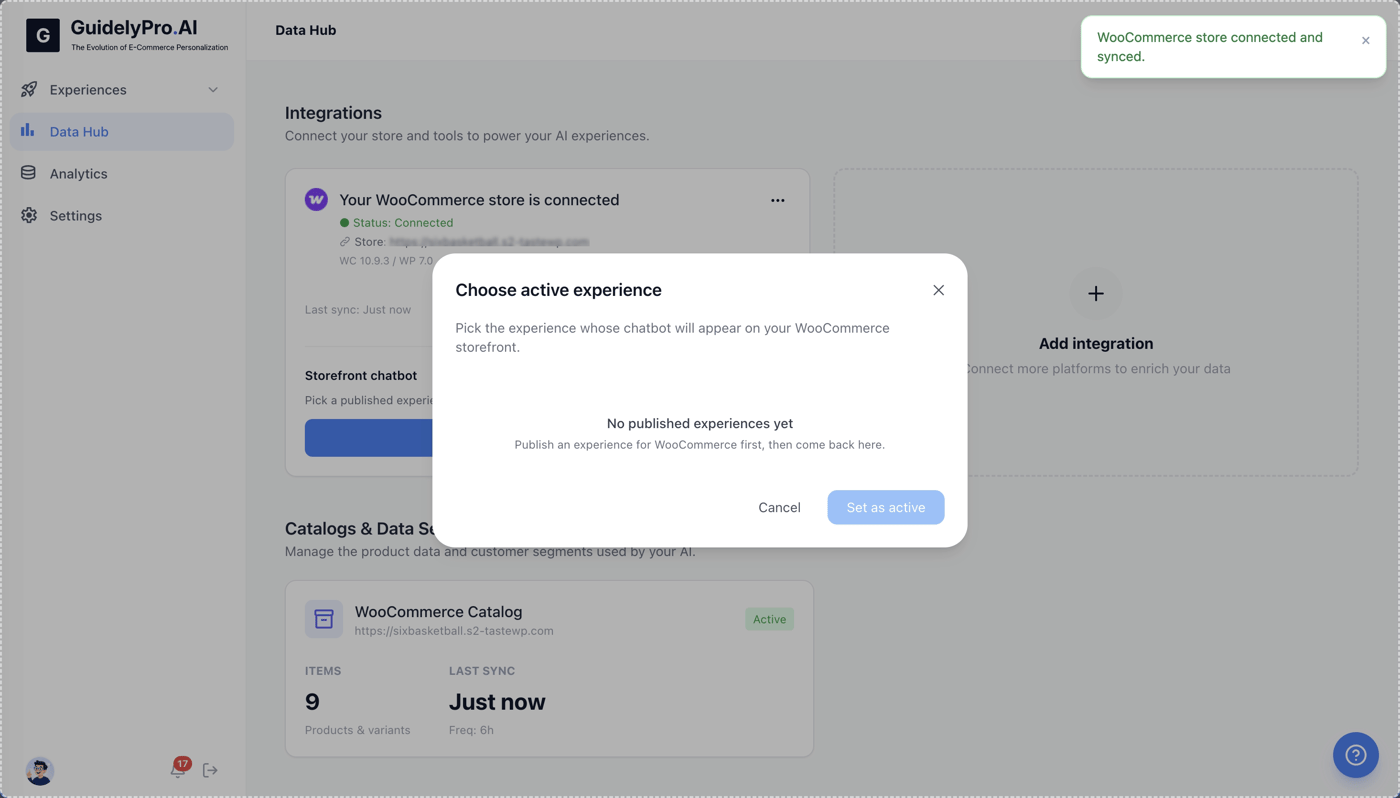Screen dimensions: 1400x798
Task: Click the Add integration plus icon
Action: point(1096,294)
